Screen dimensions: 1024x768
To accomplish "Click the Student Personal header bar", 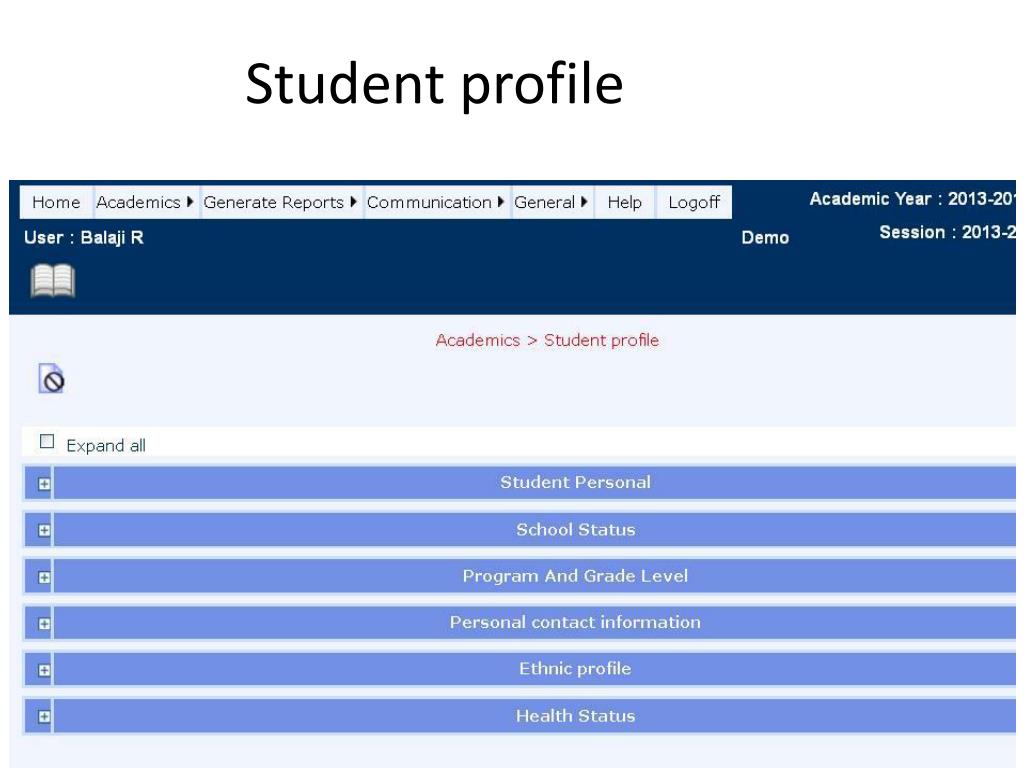I will point(575,482).
